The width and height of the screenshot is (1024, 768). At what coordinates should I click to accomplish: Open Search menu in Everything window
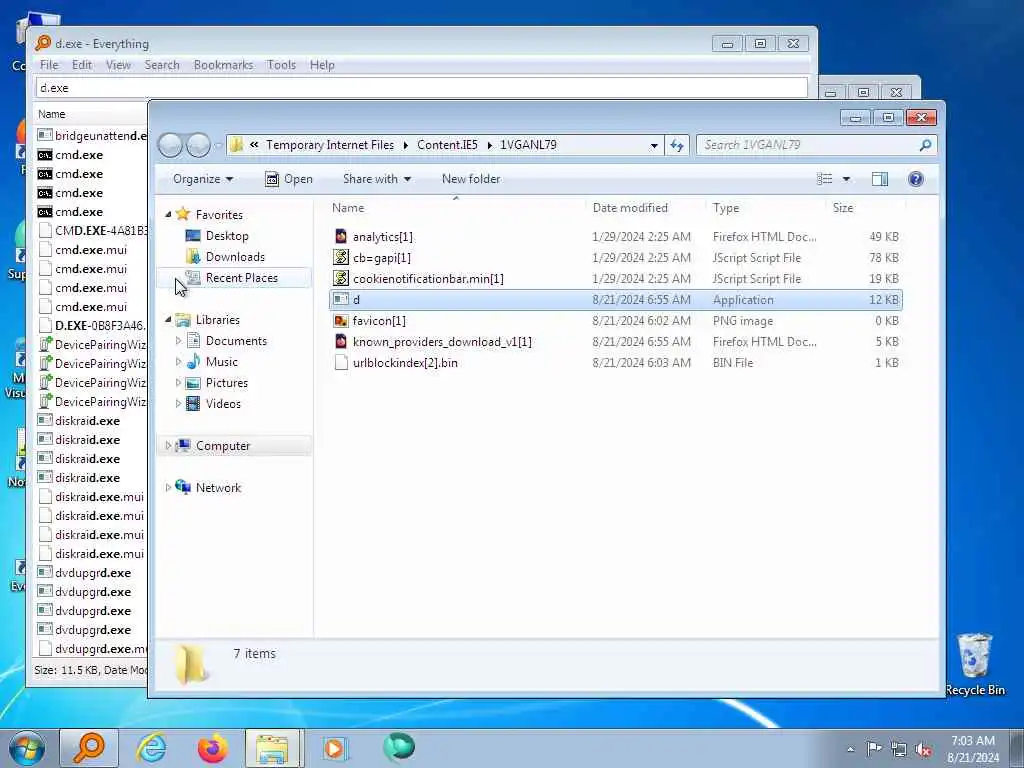(x=162, y=65)
